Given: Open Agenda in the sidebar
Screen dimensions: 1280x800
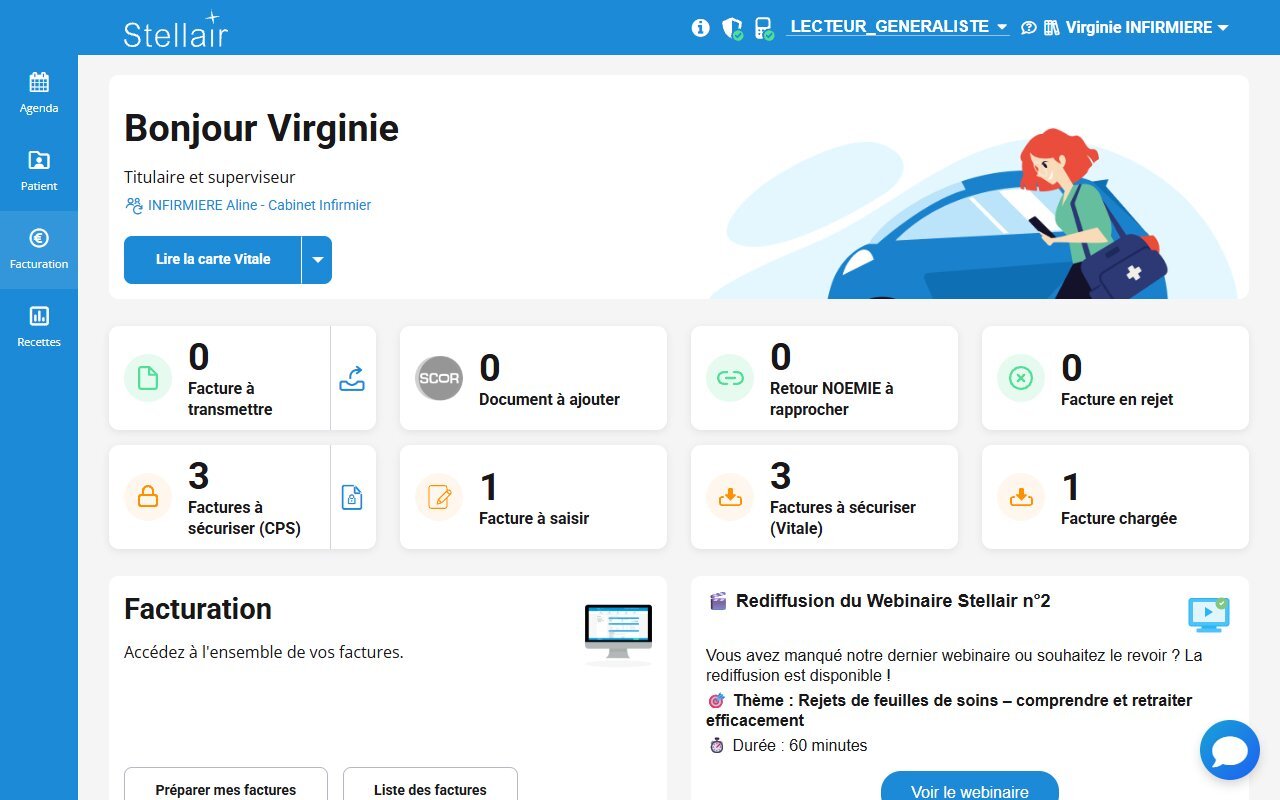Looking at the screenshot, I should (x=39, y=93).
